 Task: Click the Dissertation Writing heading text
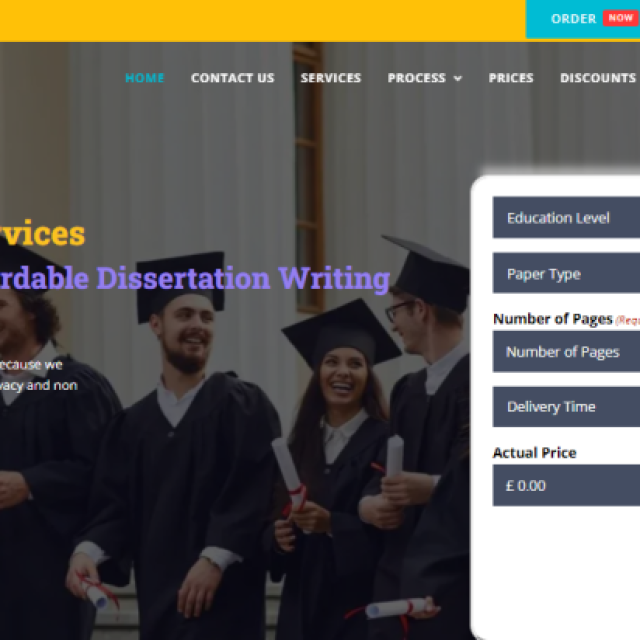coord(243,279)
